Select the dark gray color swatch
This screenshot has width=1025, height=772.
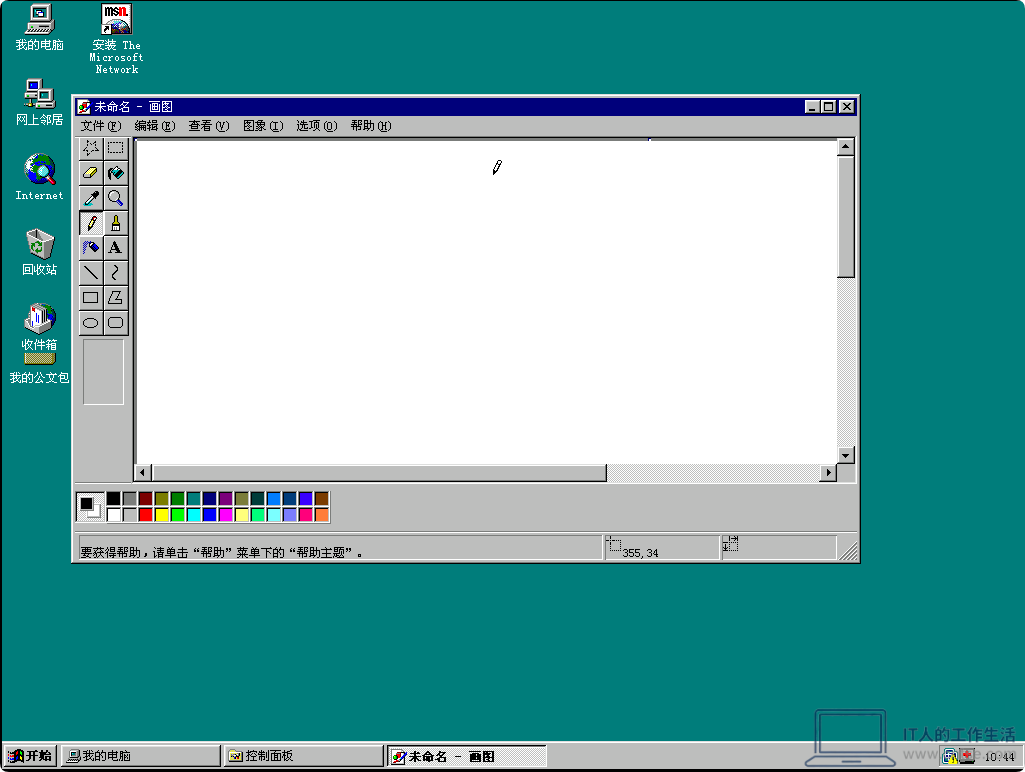click(129, 499)
